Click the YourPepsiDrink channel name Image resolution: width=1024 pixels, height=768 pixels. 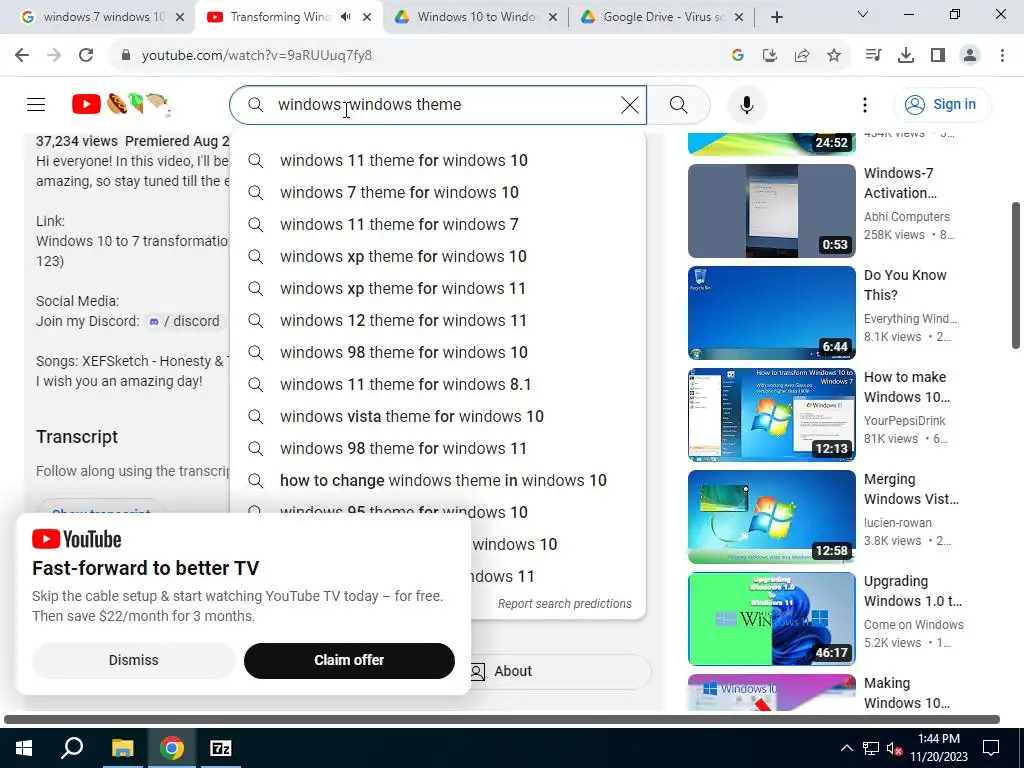904,421
